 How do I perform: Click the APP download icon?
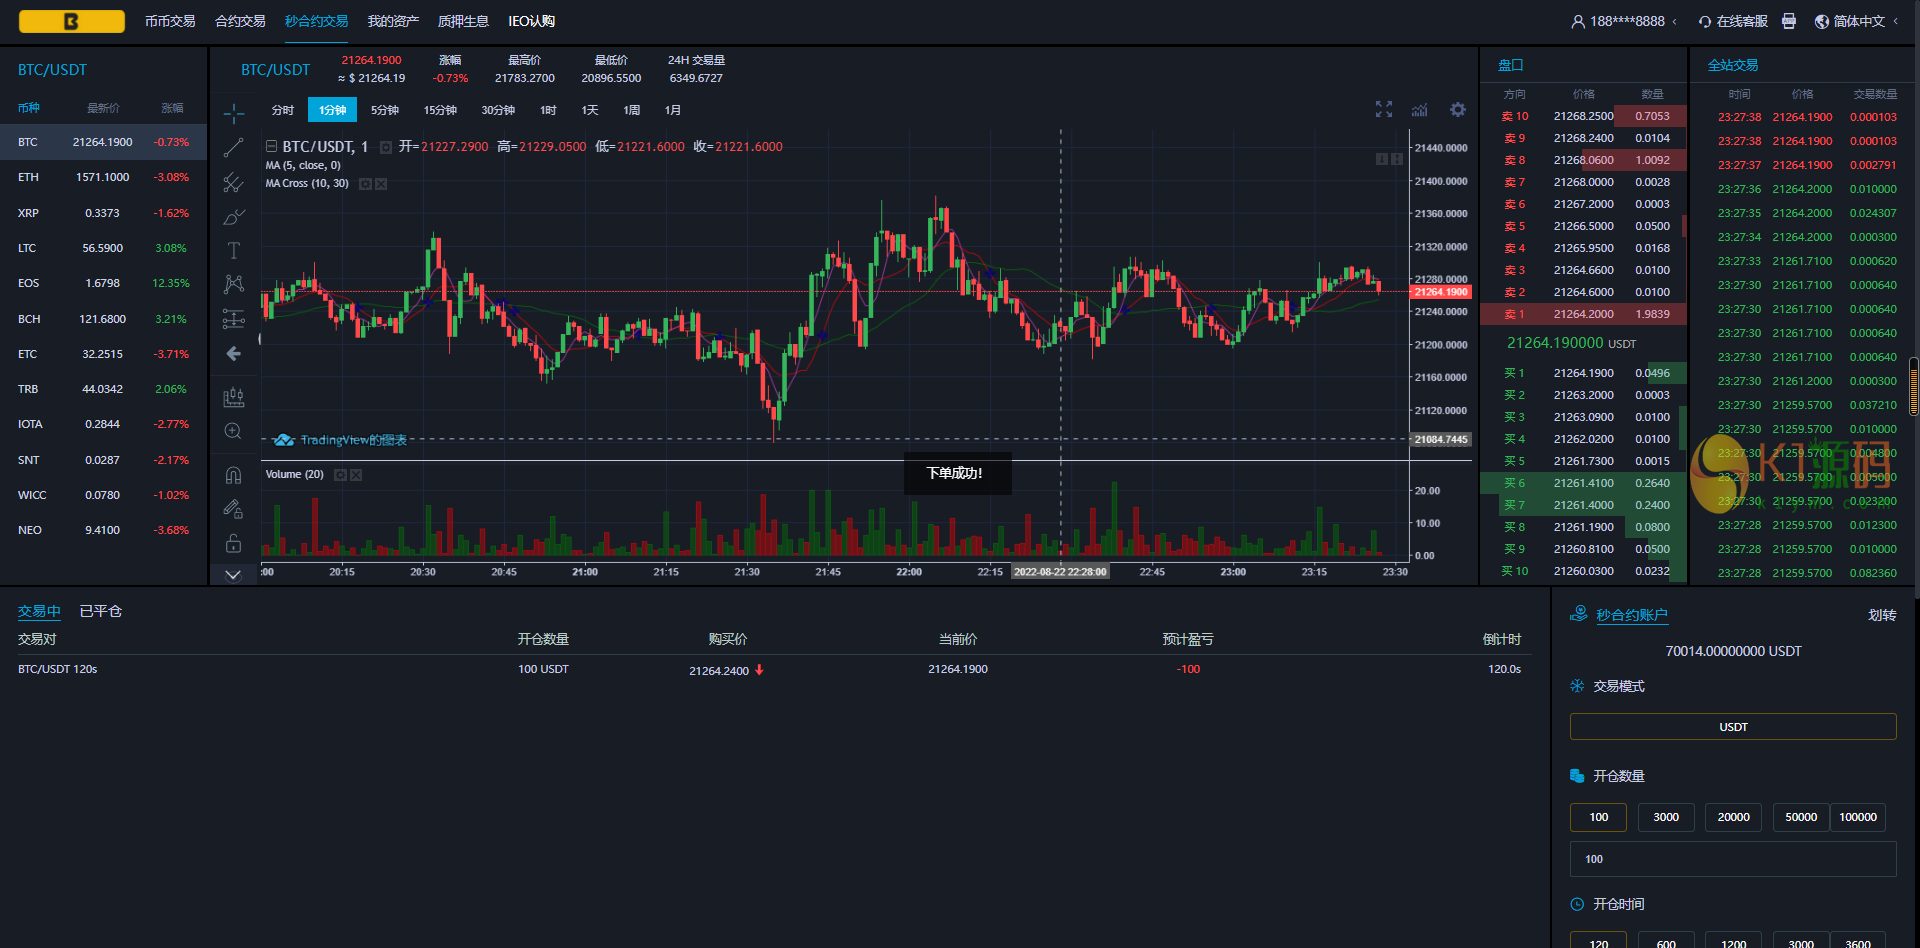click(x=1789, y=21)
